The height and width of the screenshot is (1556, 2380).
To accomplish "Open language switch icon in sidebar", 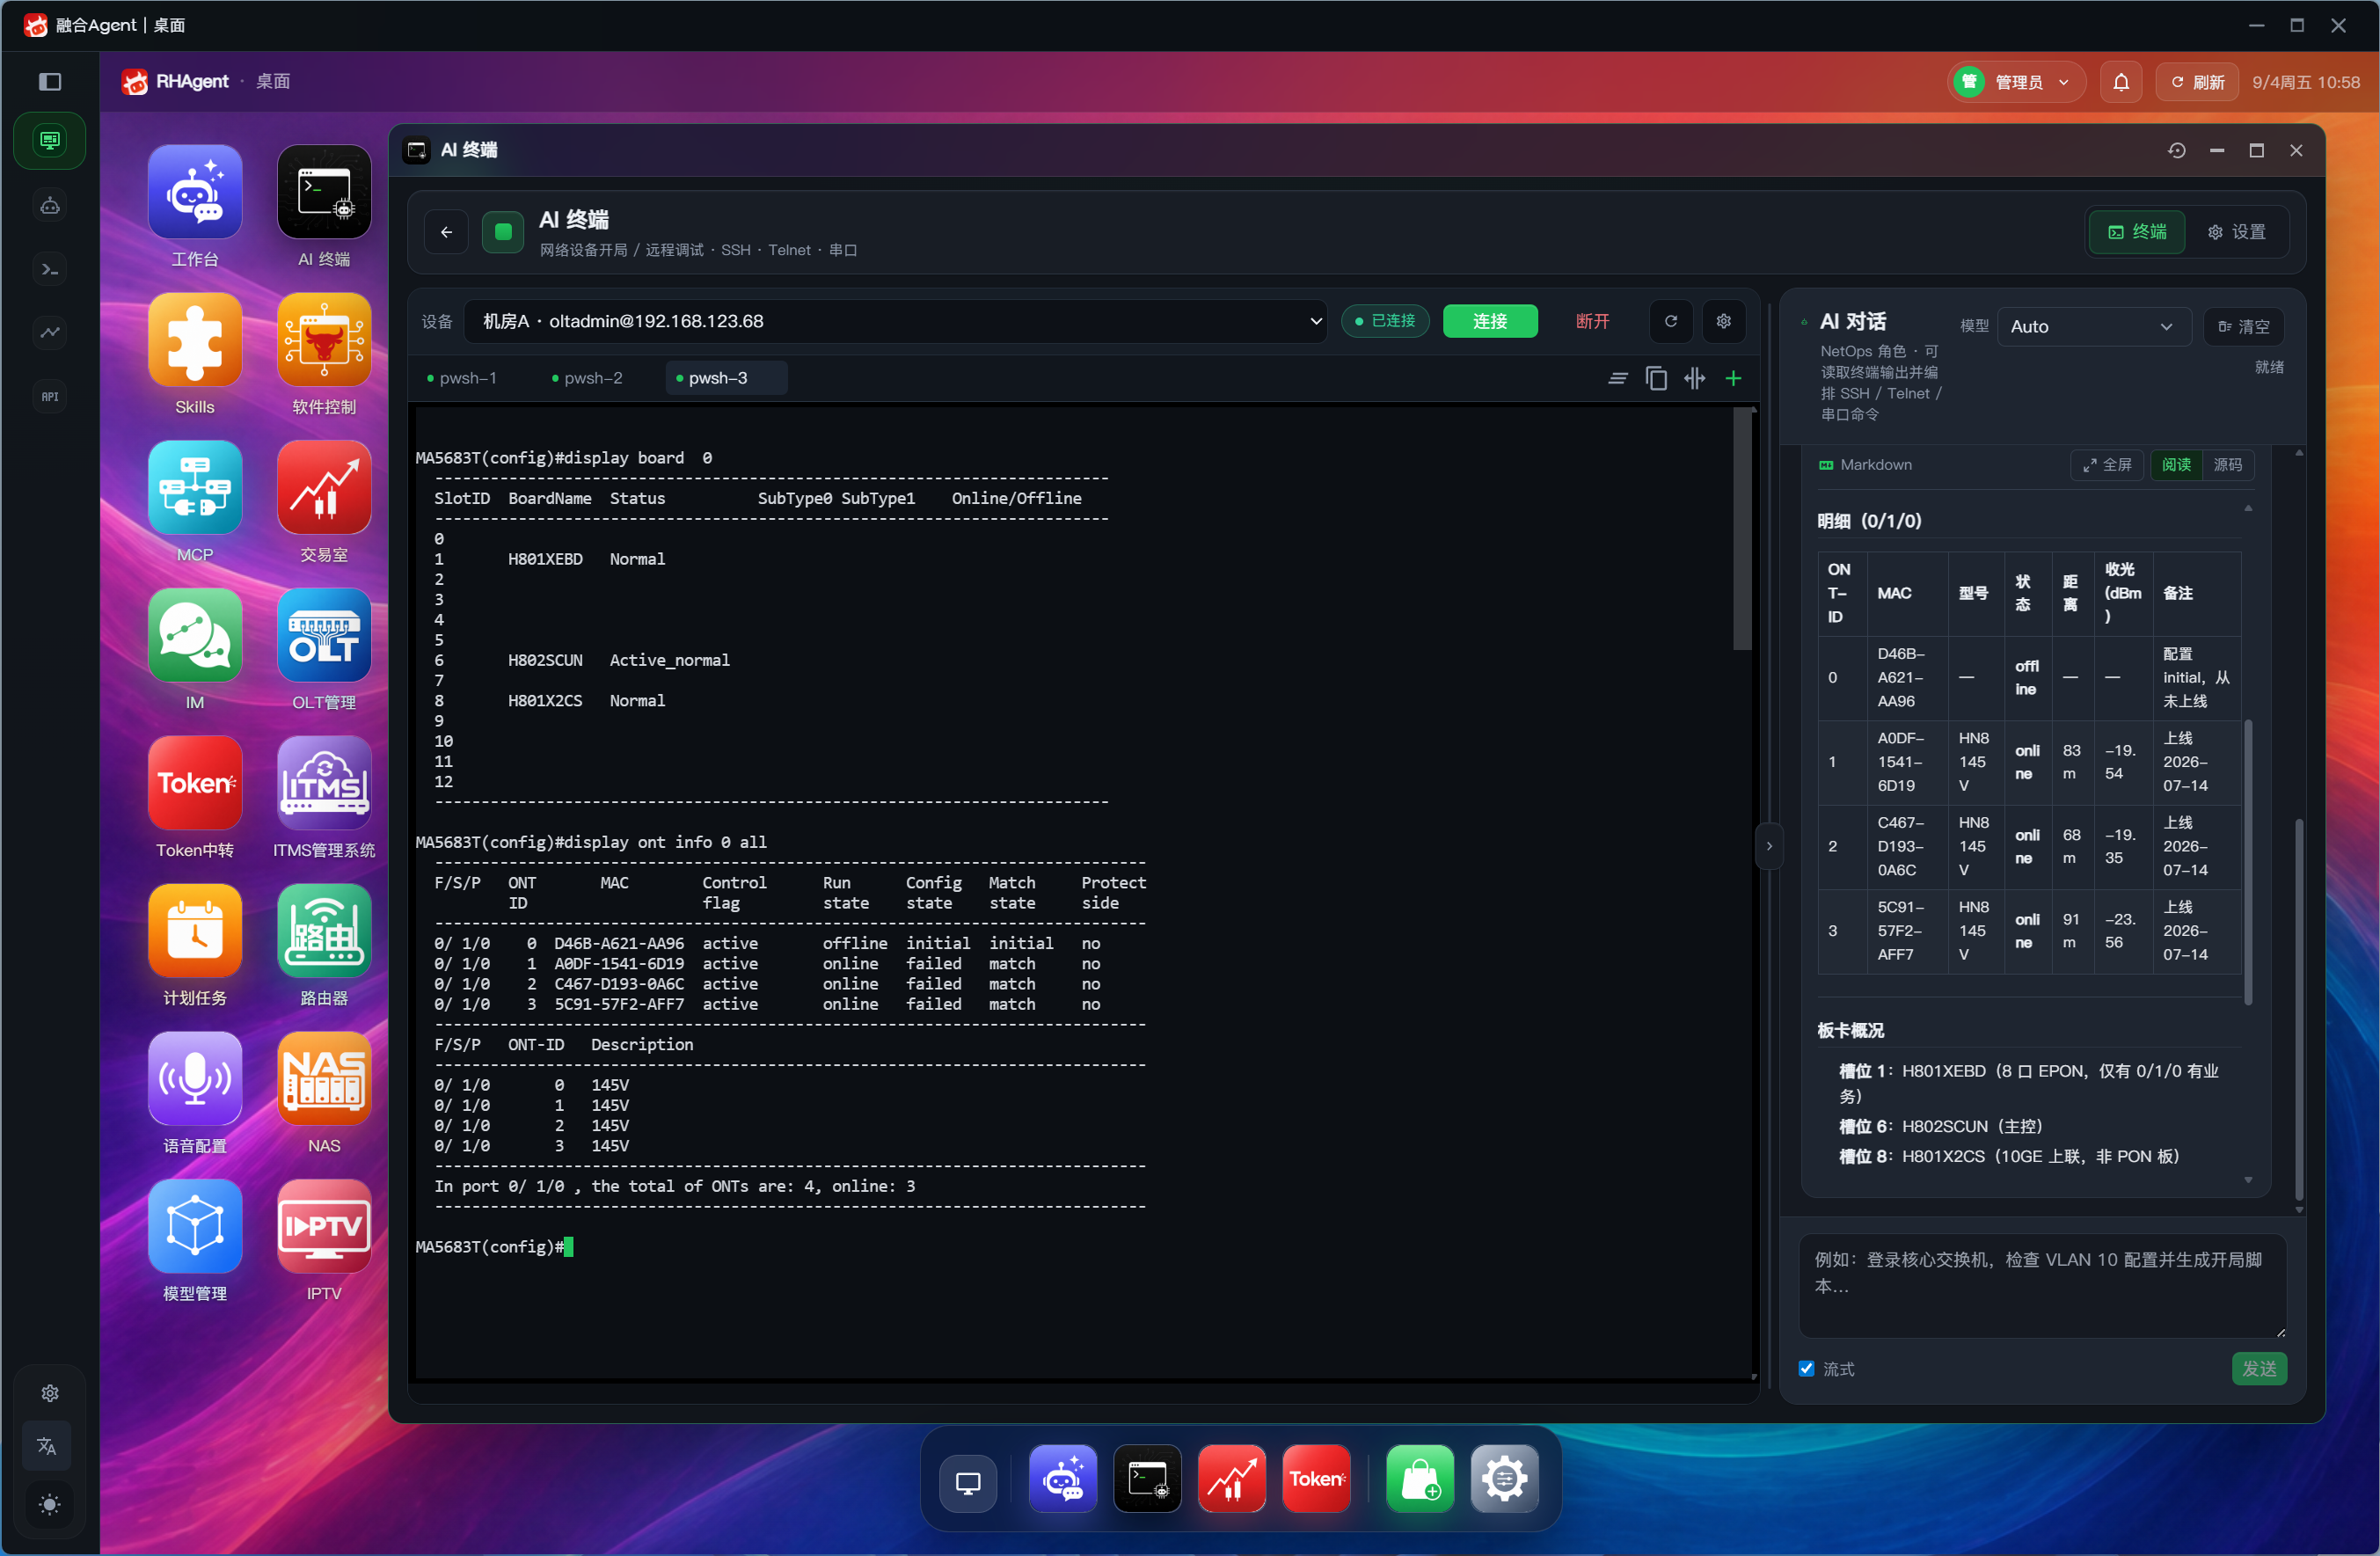I will [x=47, y=1446].
